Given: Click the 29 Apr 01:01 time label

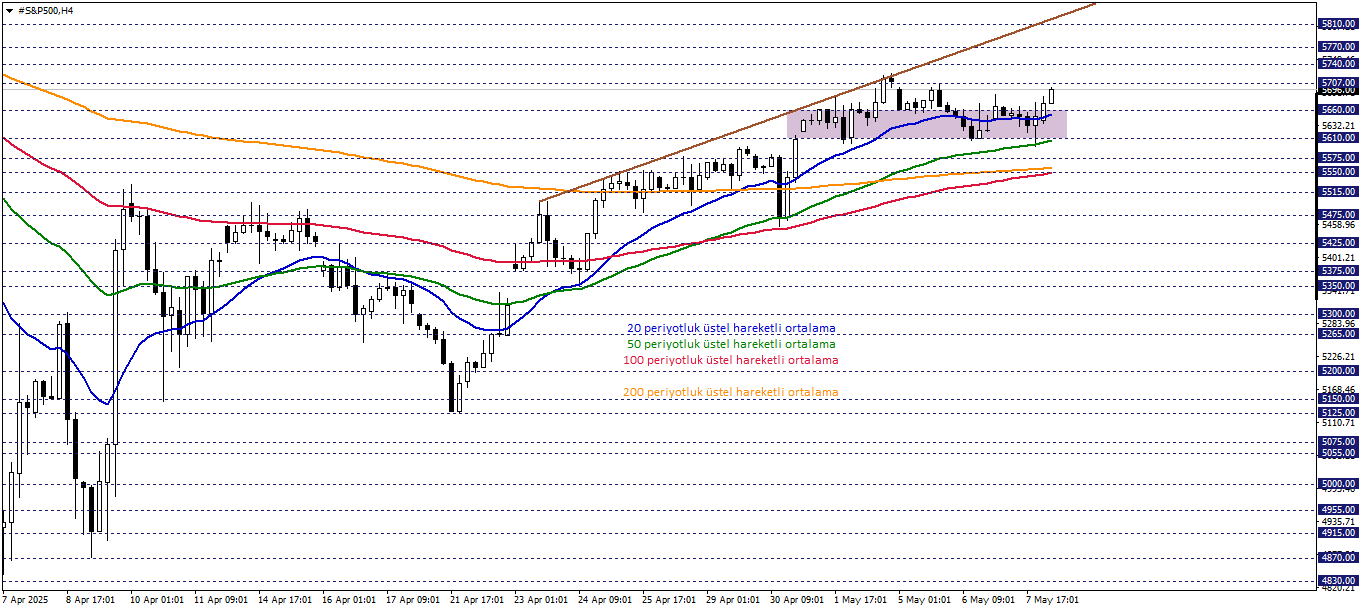Looking at the screenshot, I should tap(733, 600).
